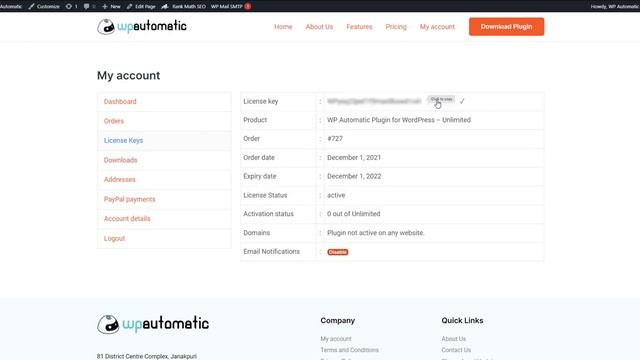The height and width of the screenshot is (360, 640).
Task: Click the wpautomatic header logo
Action: (x=142, y=27)
